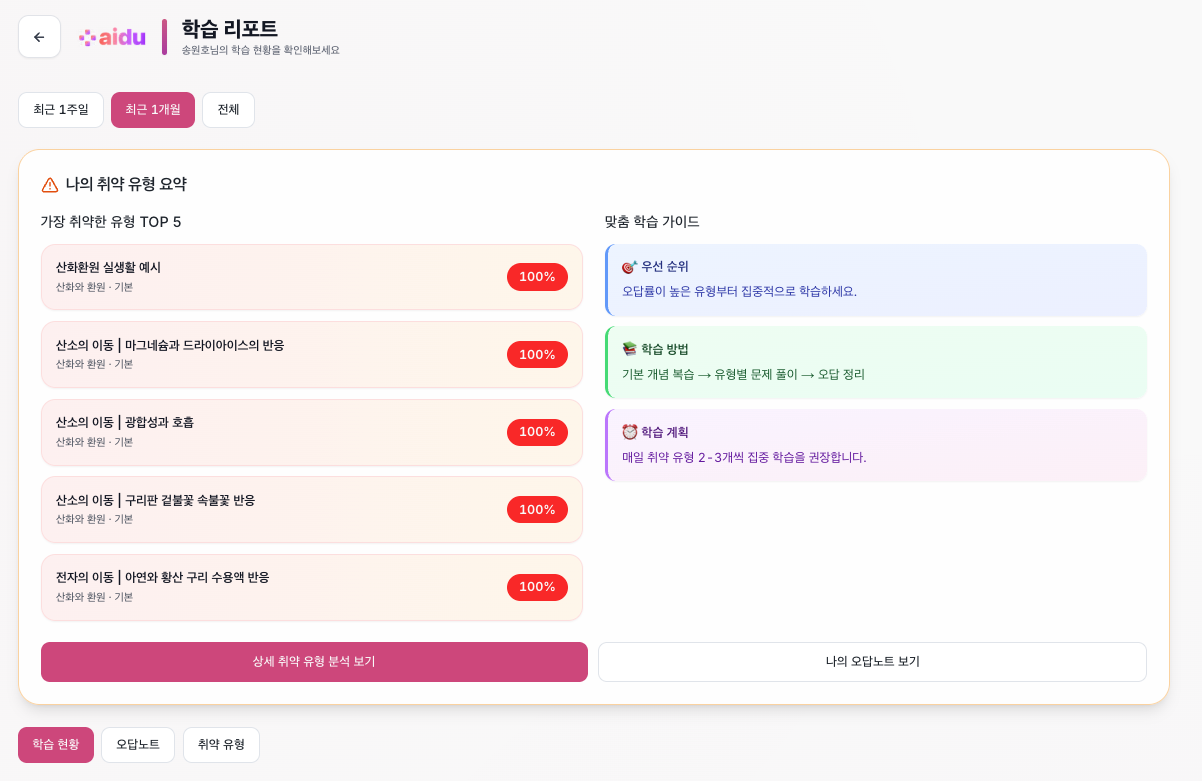
Task: Switch to the 학습 현황 tab
Action: point(56,745)
